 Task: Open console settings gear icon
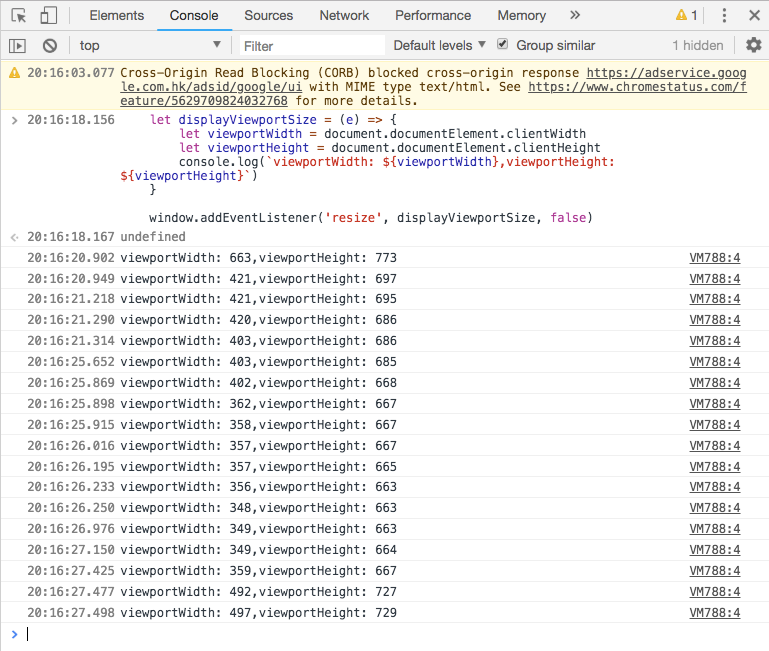(753, 45)
